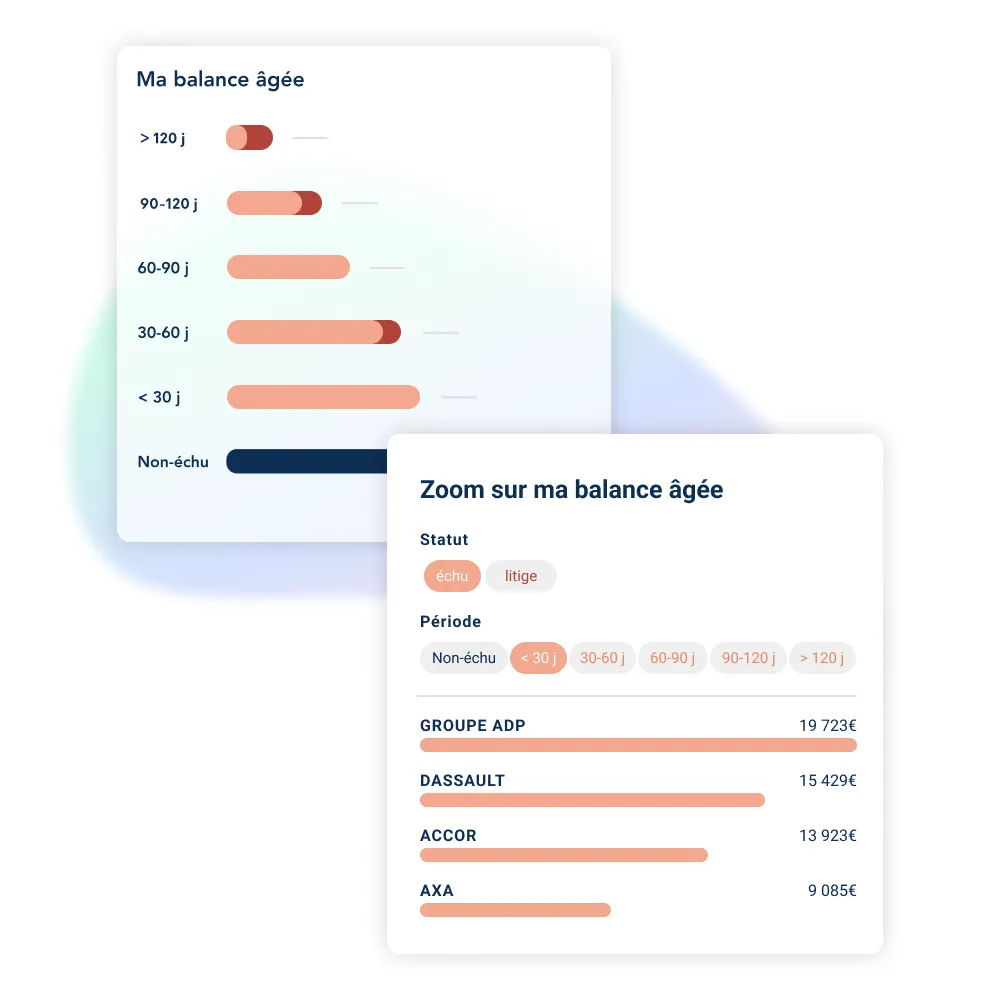Click the 60-90 j aged balance bar
This screenshot has width=1000, height=1000.
[x=288, y=267]
